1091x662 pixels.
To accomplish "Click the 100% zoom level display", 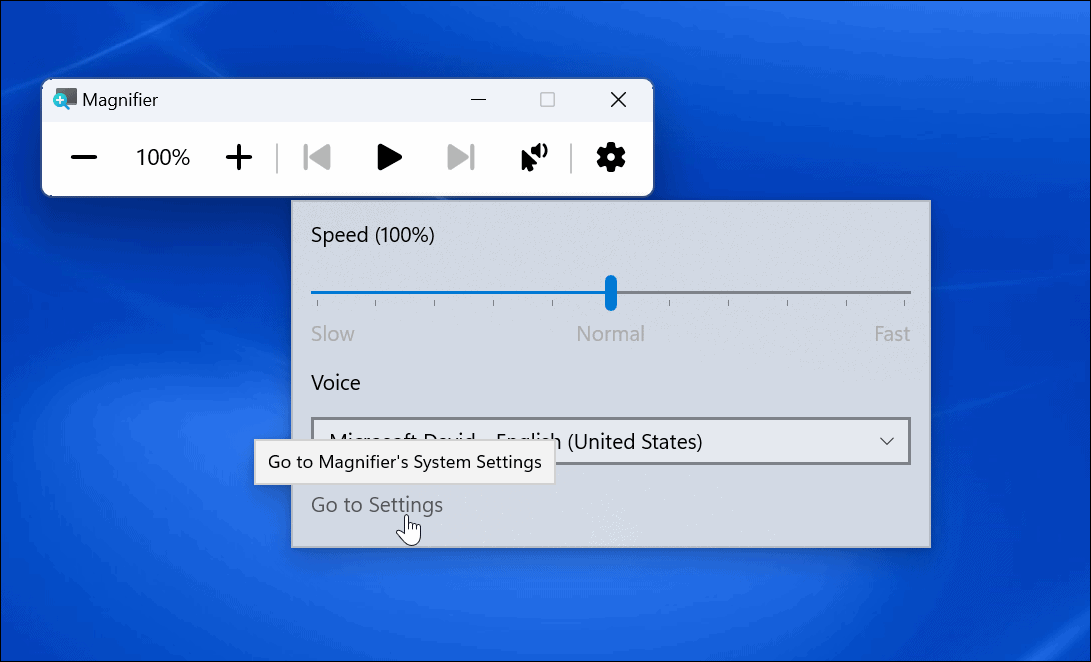I will pyautogui.click(x=161, y=157).
